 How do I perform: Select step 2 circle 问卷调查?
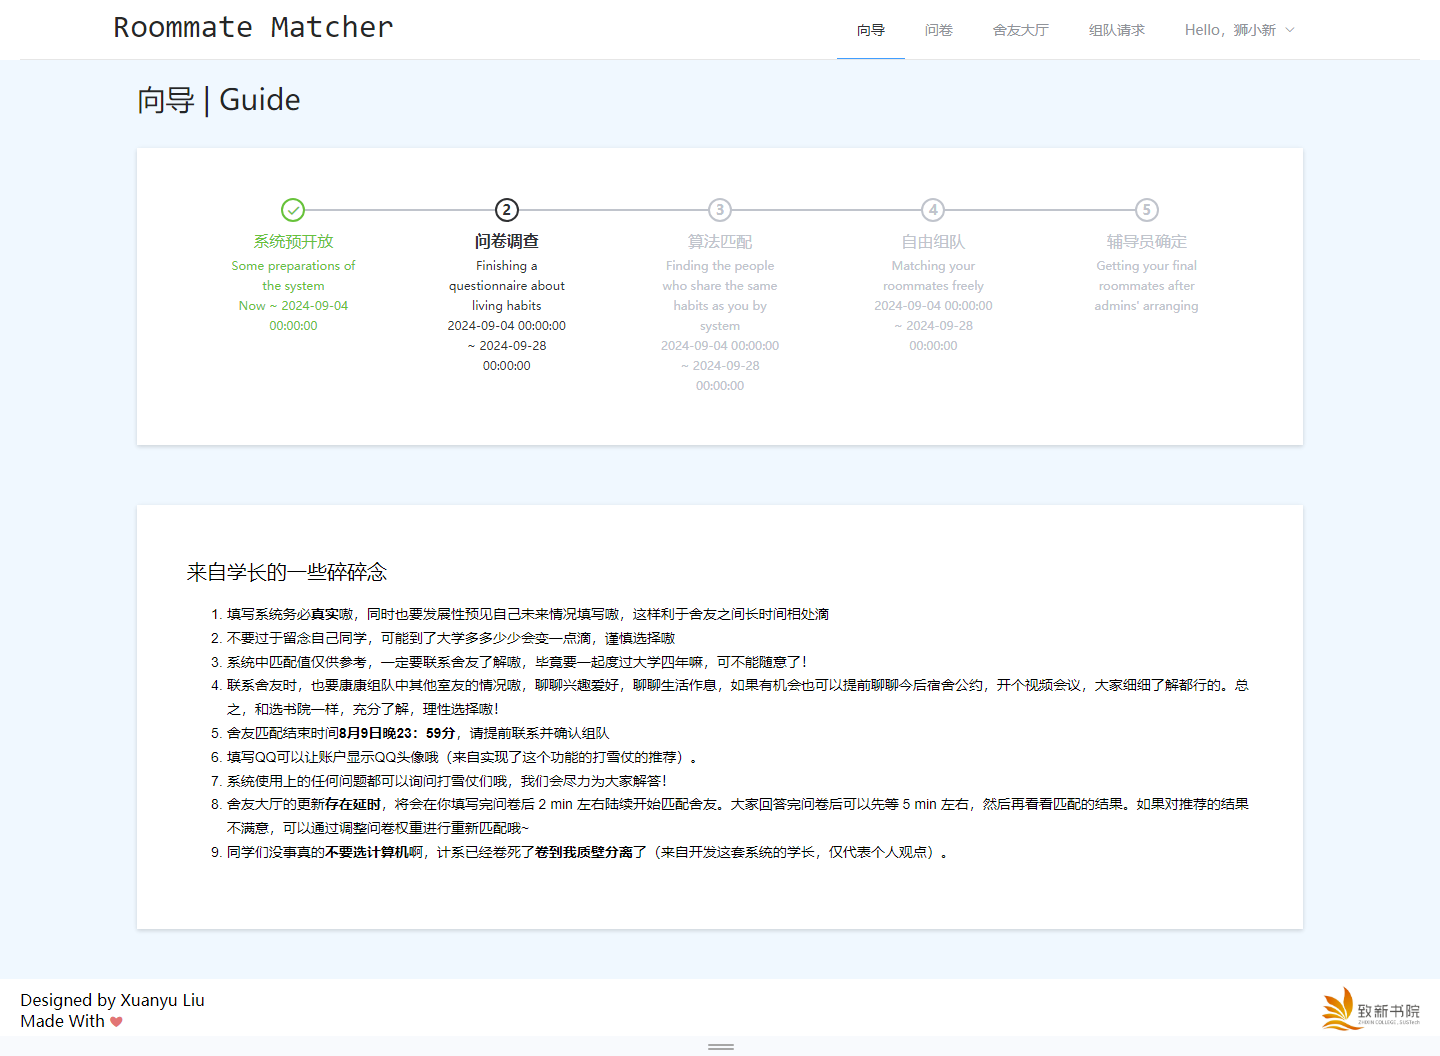(x=507, y=210)
